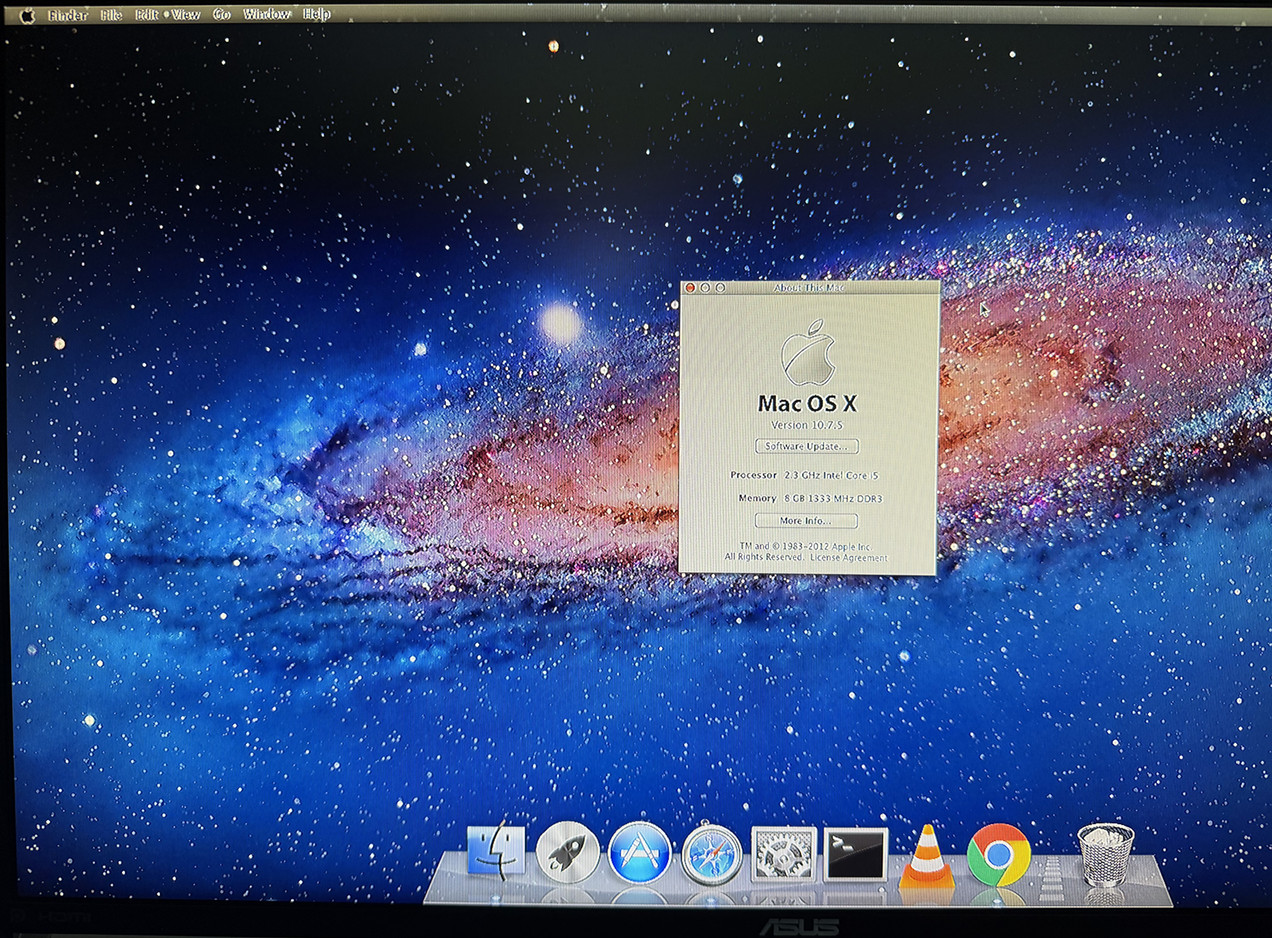This screenshot has height=938, width=1272.
Task: Close the About This Mac window
Action: point(690,288)
